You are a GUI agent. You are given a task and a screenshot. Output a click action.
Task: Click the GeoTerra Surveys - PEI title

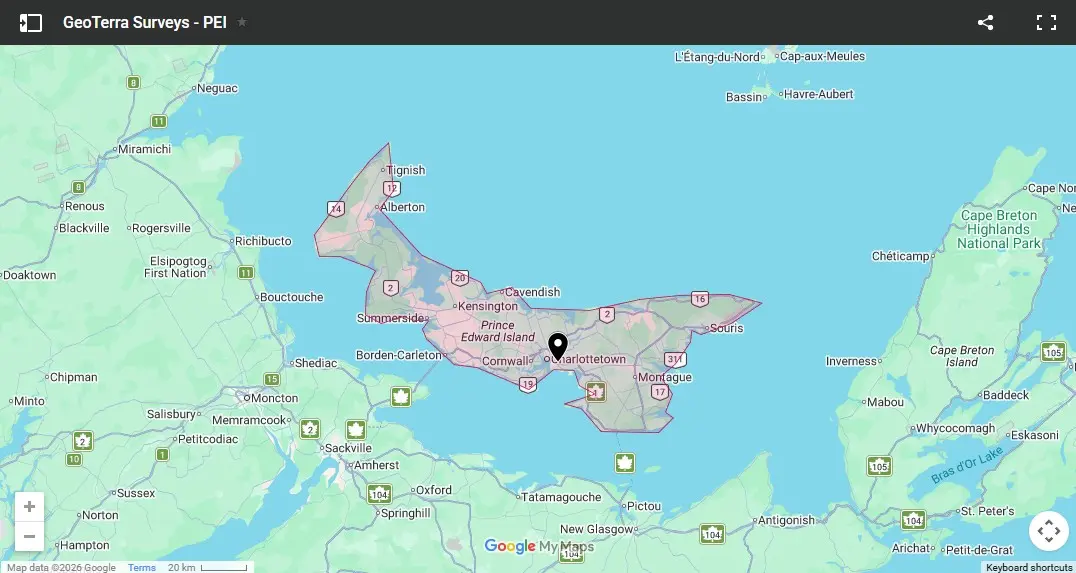tap(145, 22)
